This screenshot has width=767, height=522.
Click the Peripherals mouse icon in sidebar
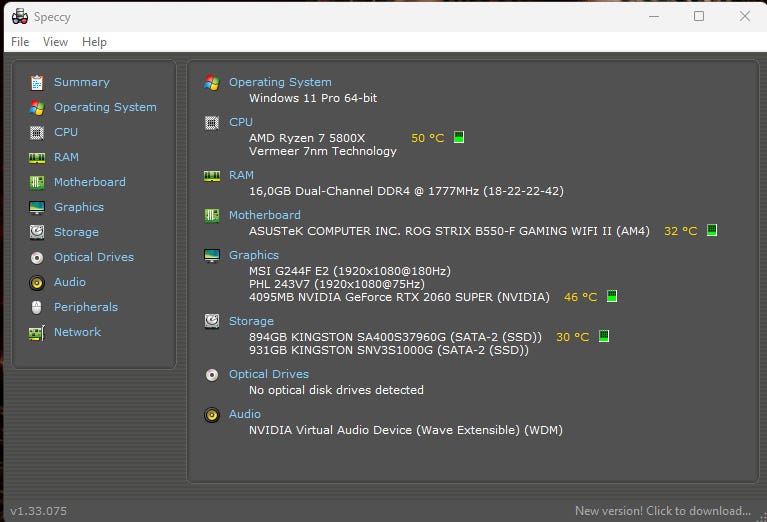[x=37, y=307]
